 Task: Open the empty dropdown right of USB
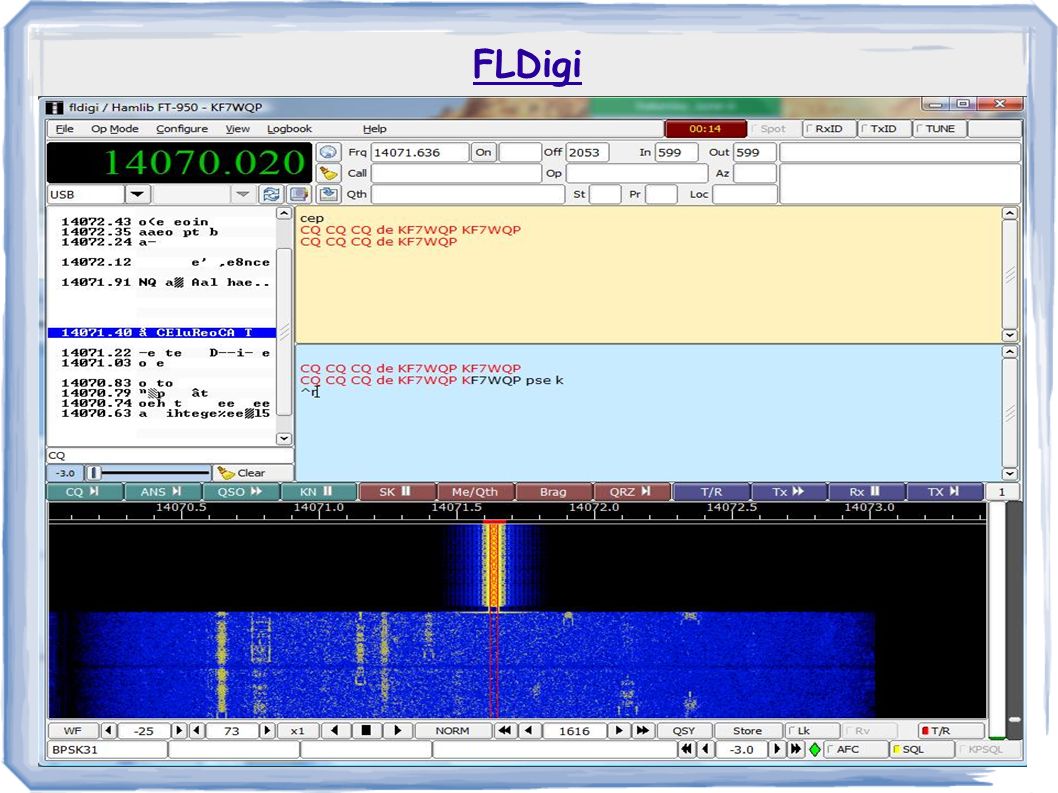click(243, 194)
